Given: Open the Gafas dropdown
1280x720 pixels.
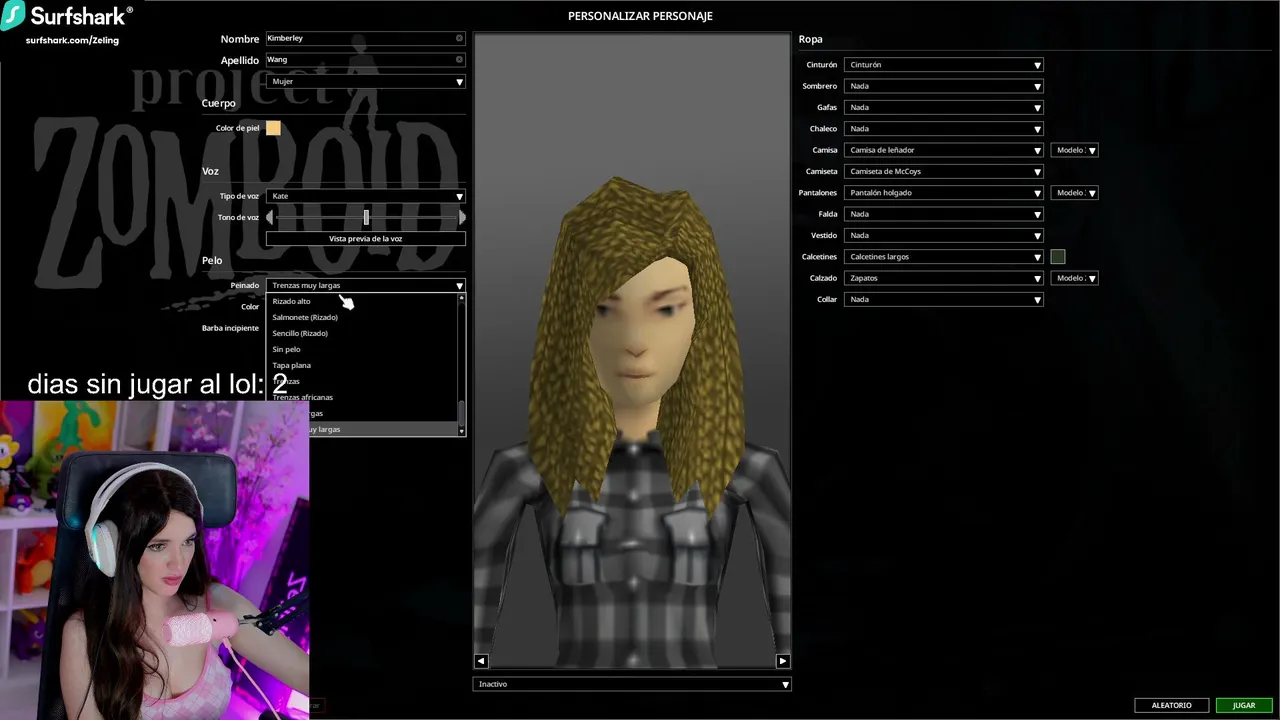Looking at the screenshot, I should [x=944, y=108].
